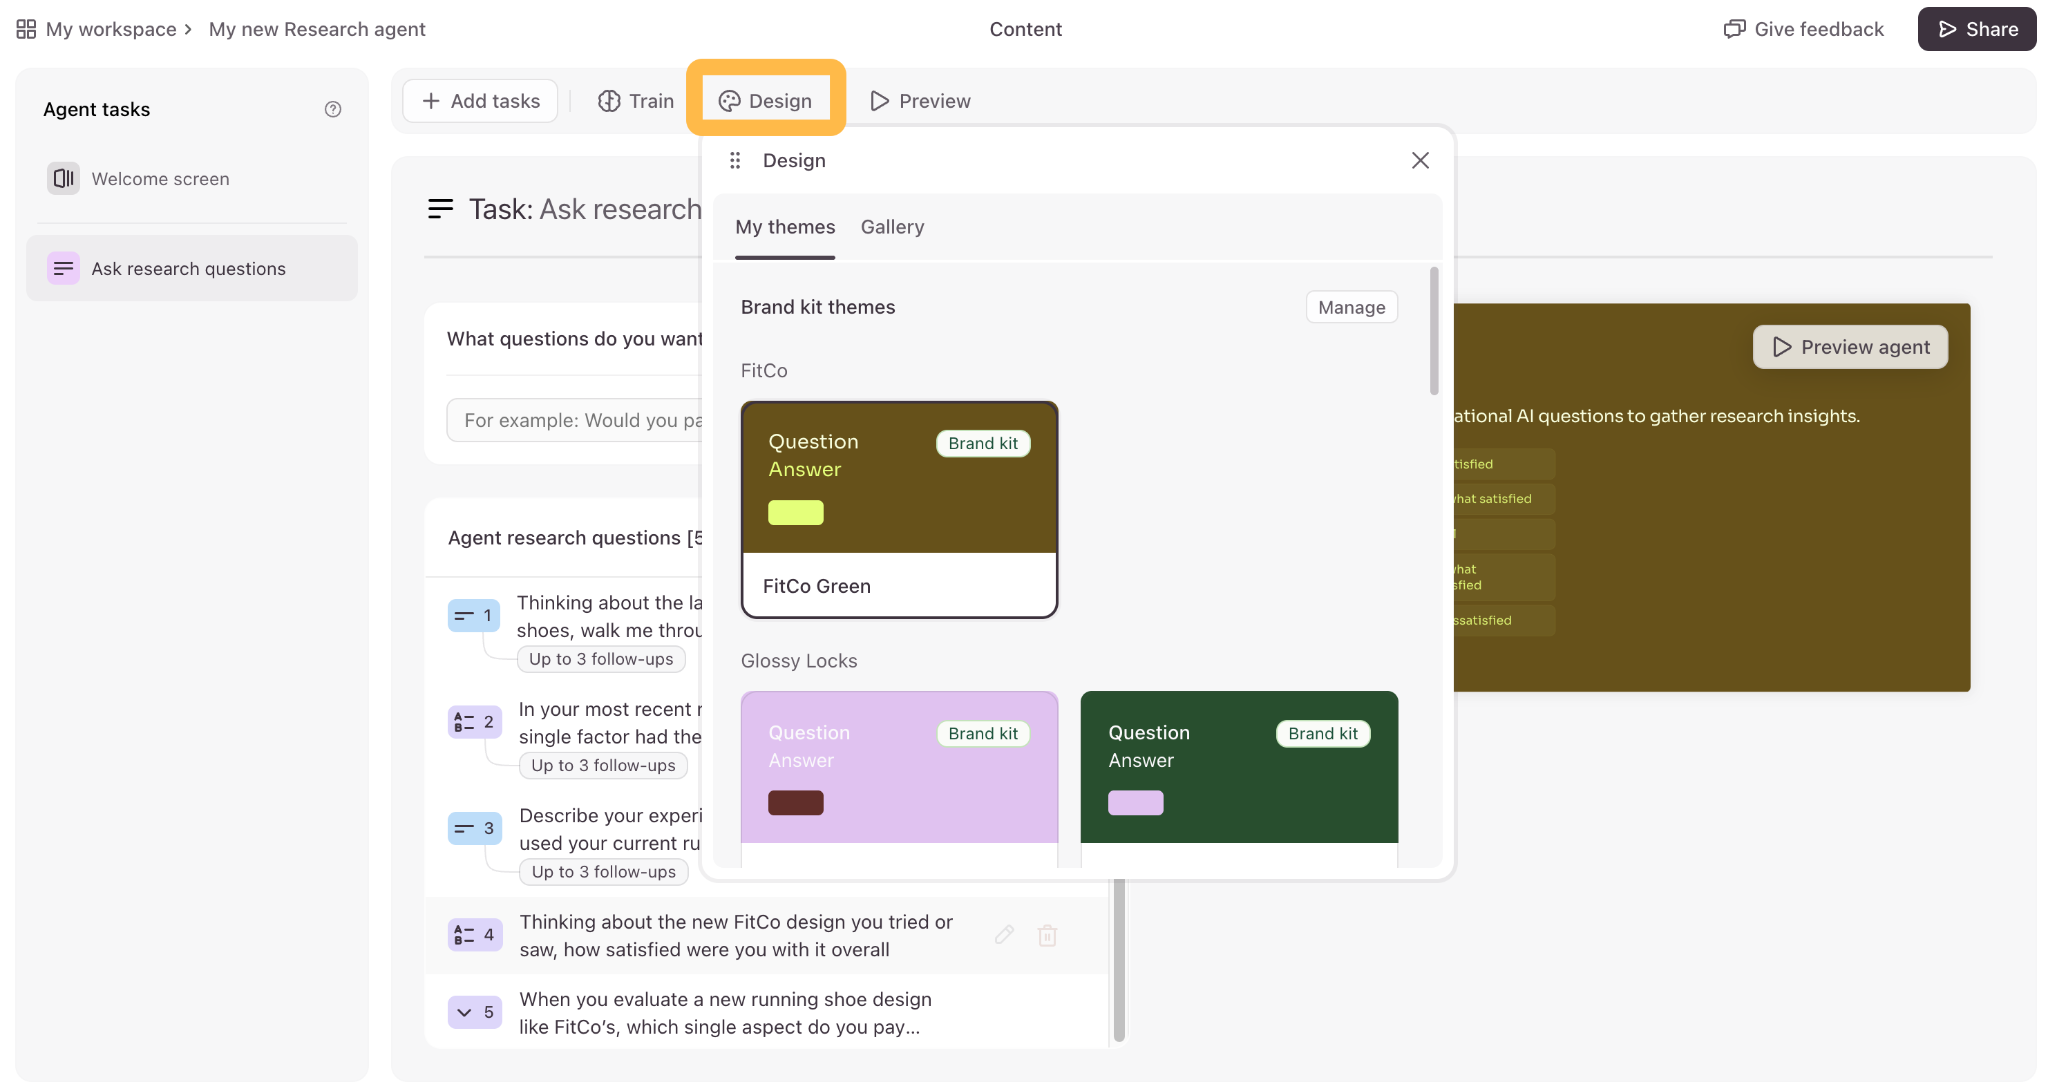Select the Welcome screen task icon
Viewport: 2048px width, 1088px height.
[63, 178]
